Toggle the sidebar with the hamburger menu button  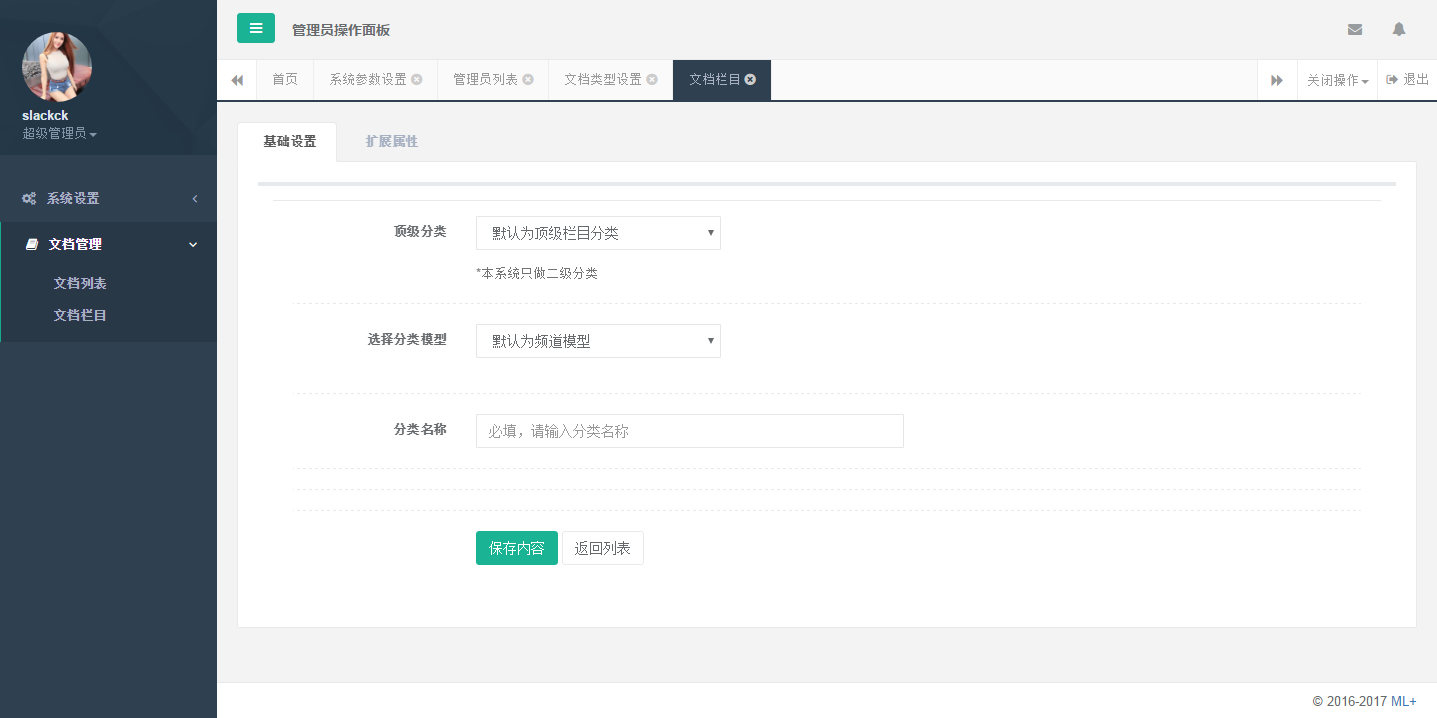pyautogui.click(x=256, y=28)
